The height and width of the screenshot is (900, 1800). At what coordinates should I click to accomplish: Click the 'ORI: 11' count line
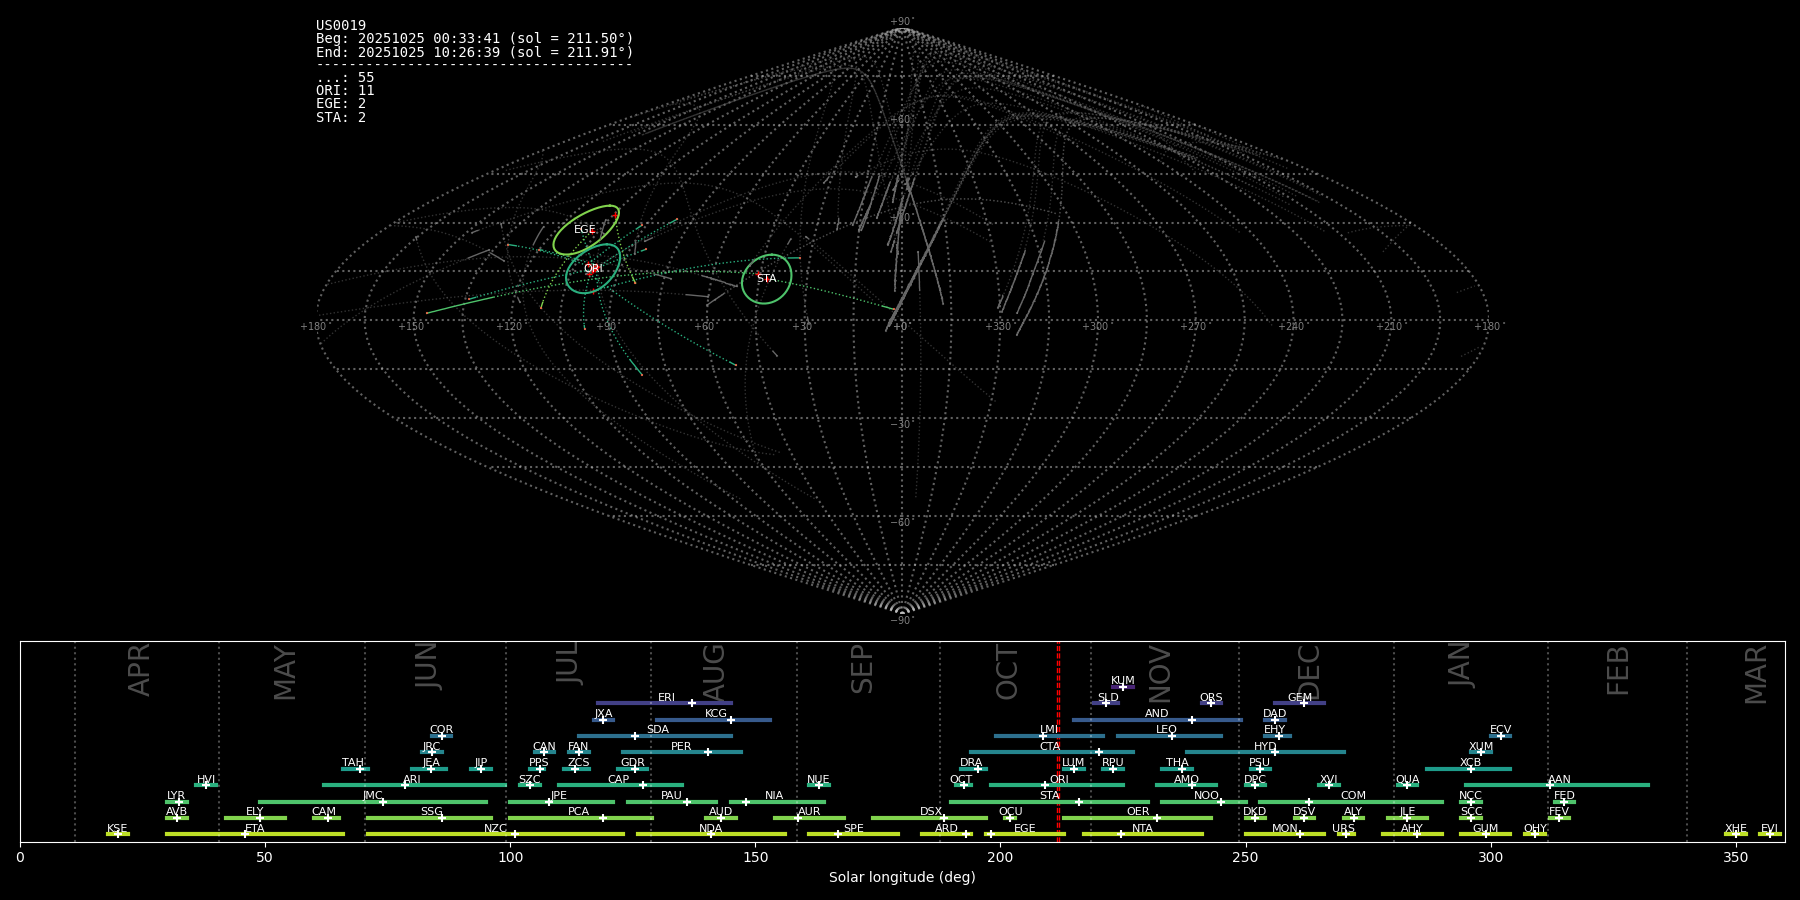pos(345,91)
